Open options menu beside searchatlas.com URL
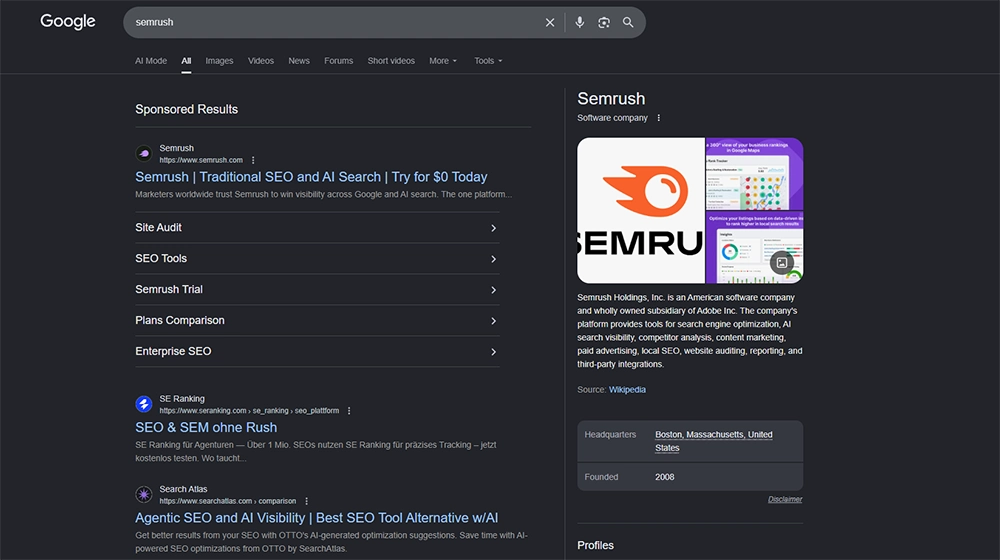Viewport: 1000px width, 560px height. (306, 501)
